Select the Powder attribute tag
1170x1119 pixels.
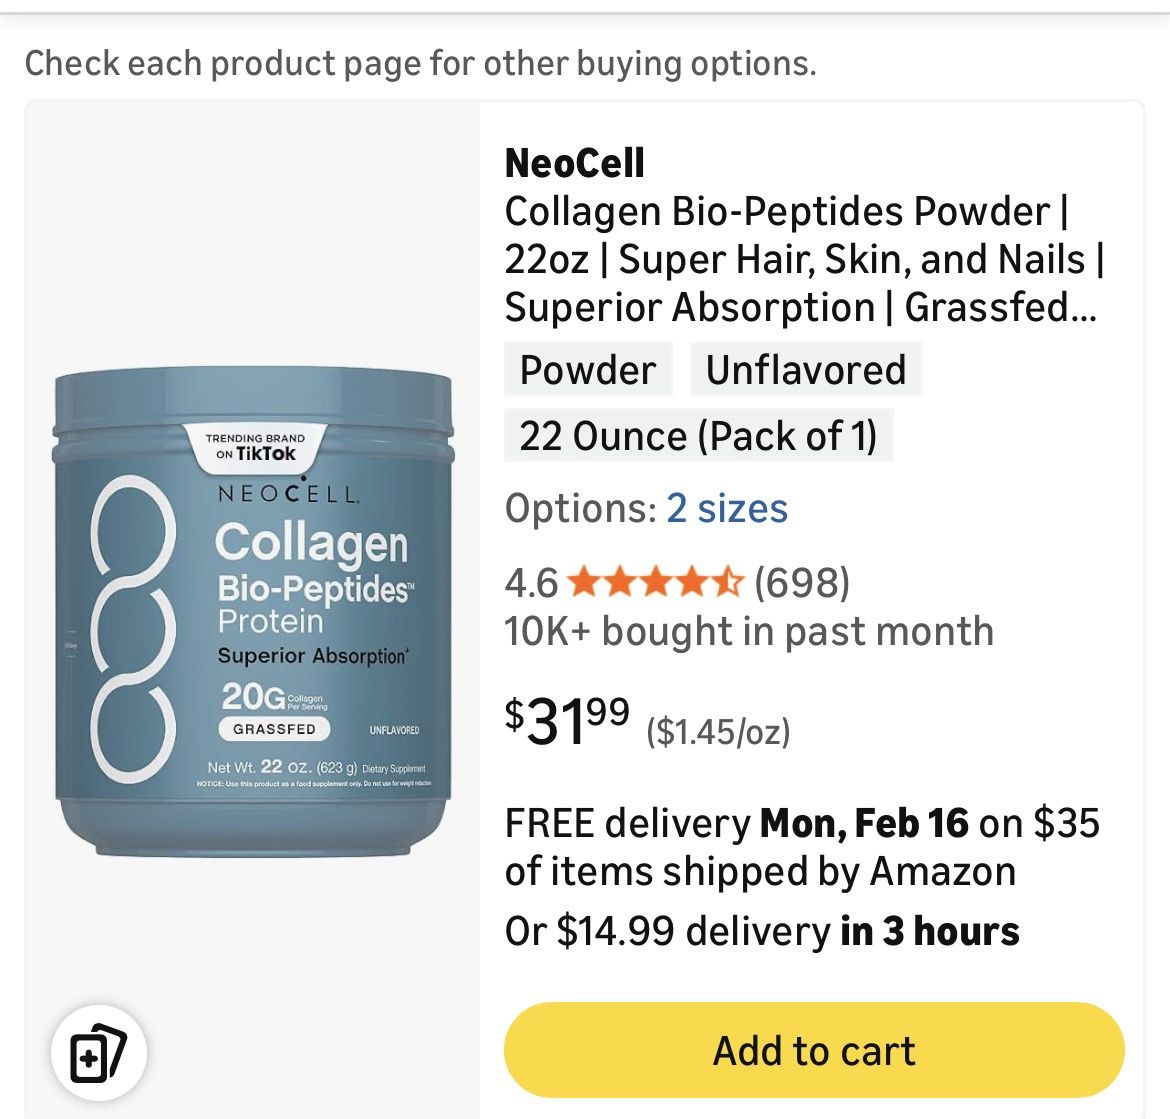click(x=588, y=370)
